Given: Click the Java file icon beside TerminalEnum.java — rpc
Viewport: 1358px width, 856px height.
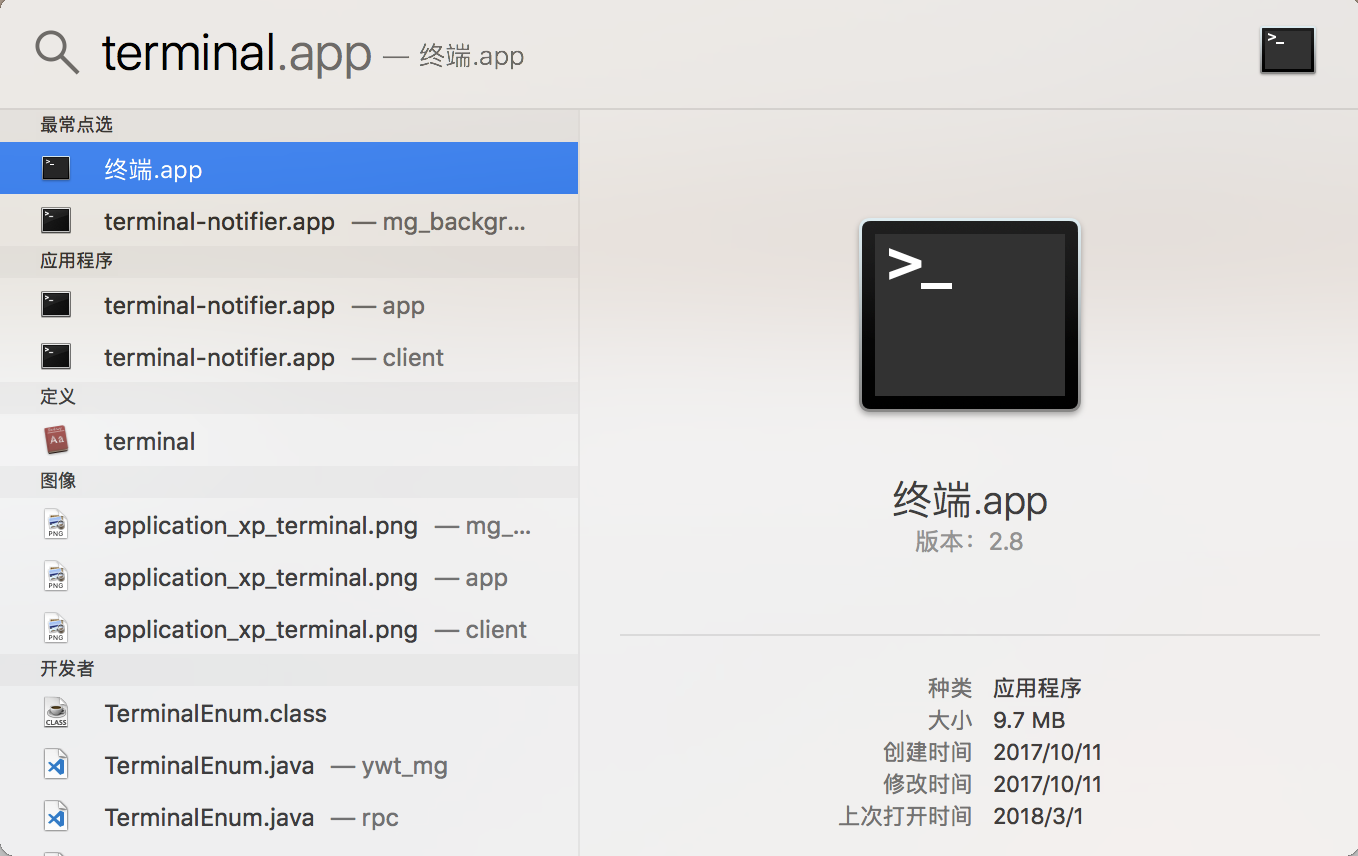Looking at the screenshot, I should point(56,816).
